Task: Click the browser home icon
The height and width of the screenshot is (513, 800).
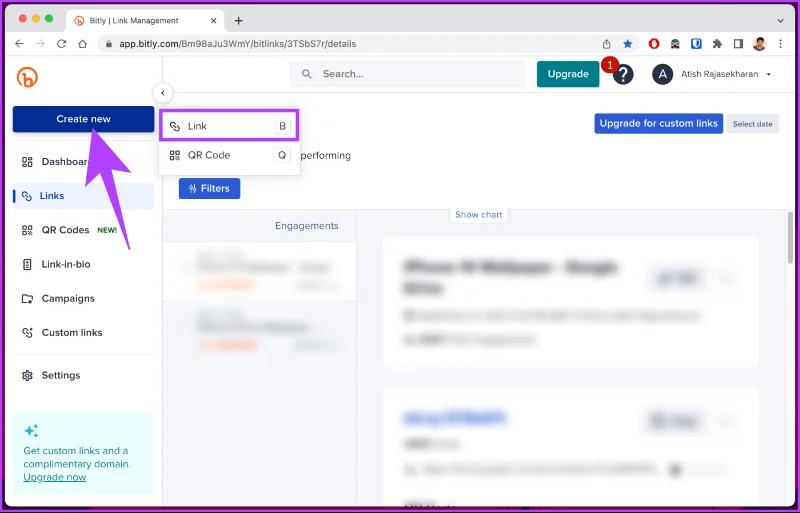Action: (83, 44)
